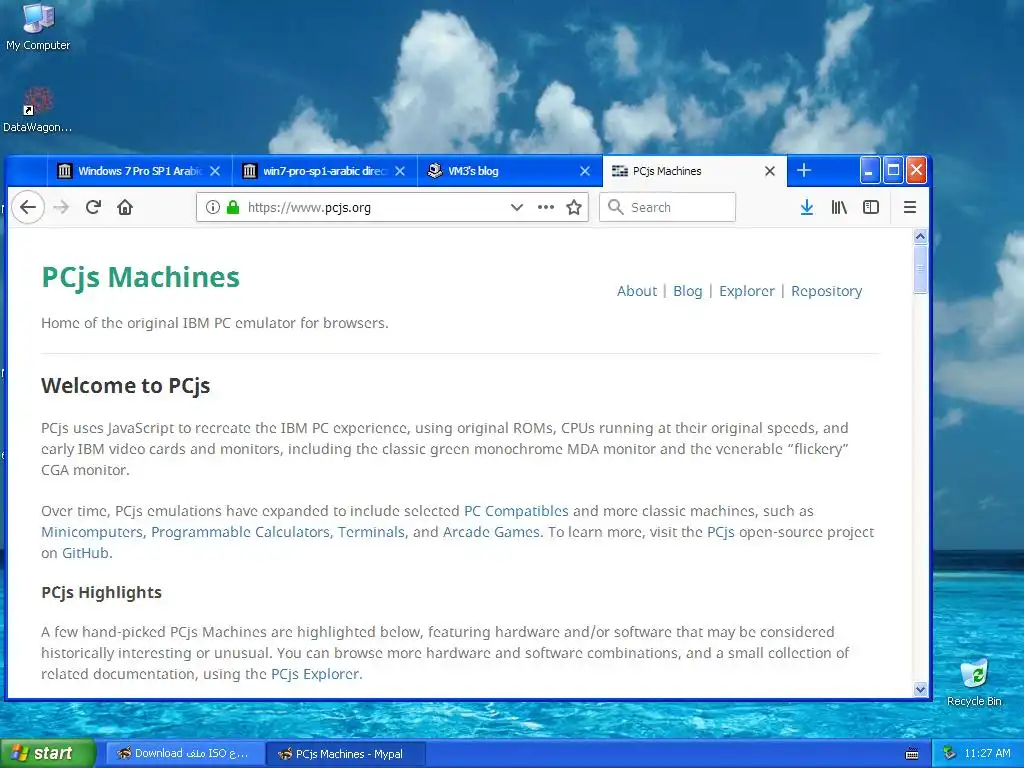Click the search magnifier icon
Screen dimensions: 1024x768
click(x=615, y=207)
